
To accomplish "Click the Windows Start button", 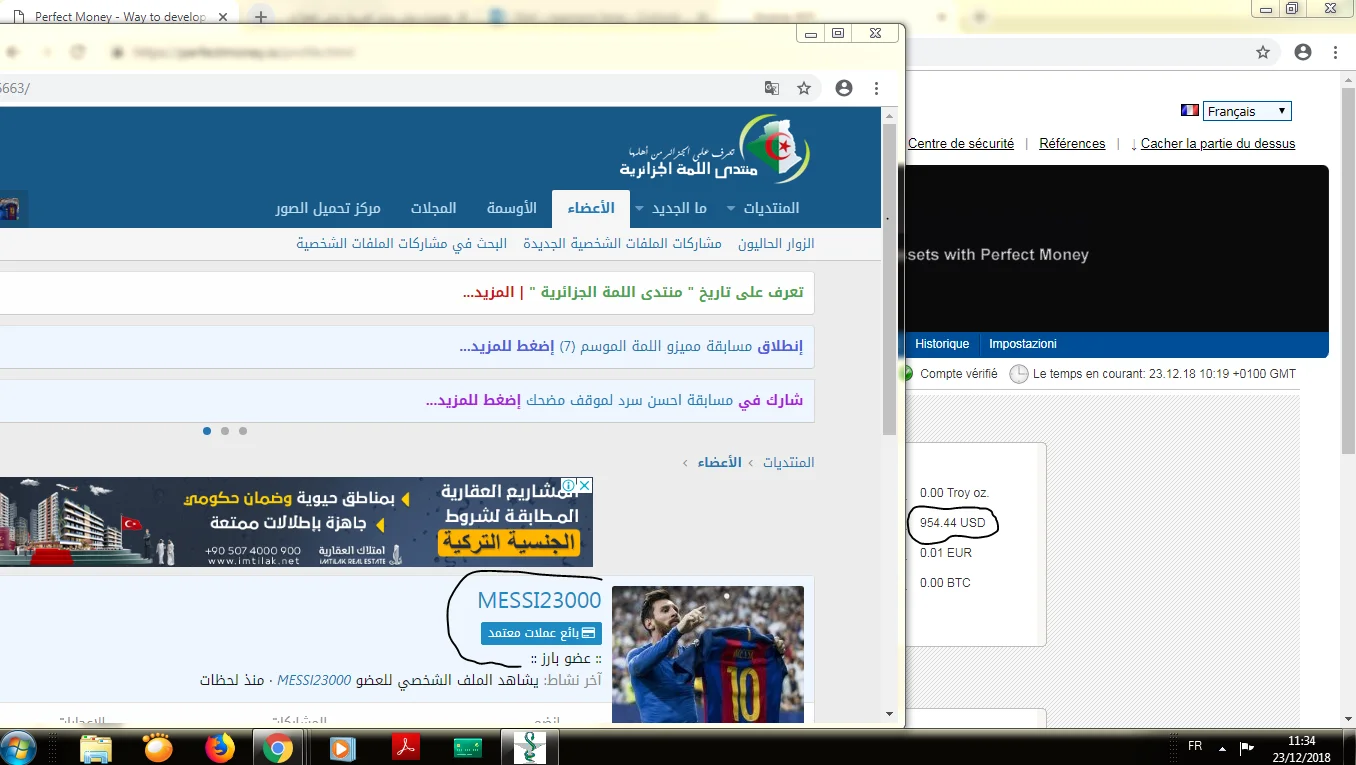I will click(19, 747).
